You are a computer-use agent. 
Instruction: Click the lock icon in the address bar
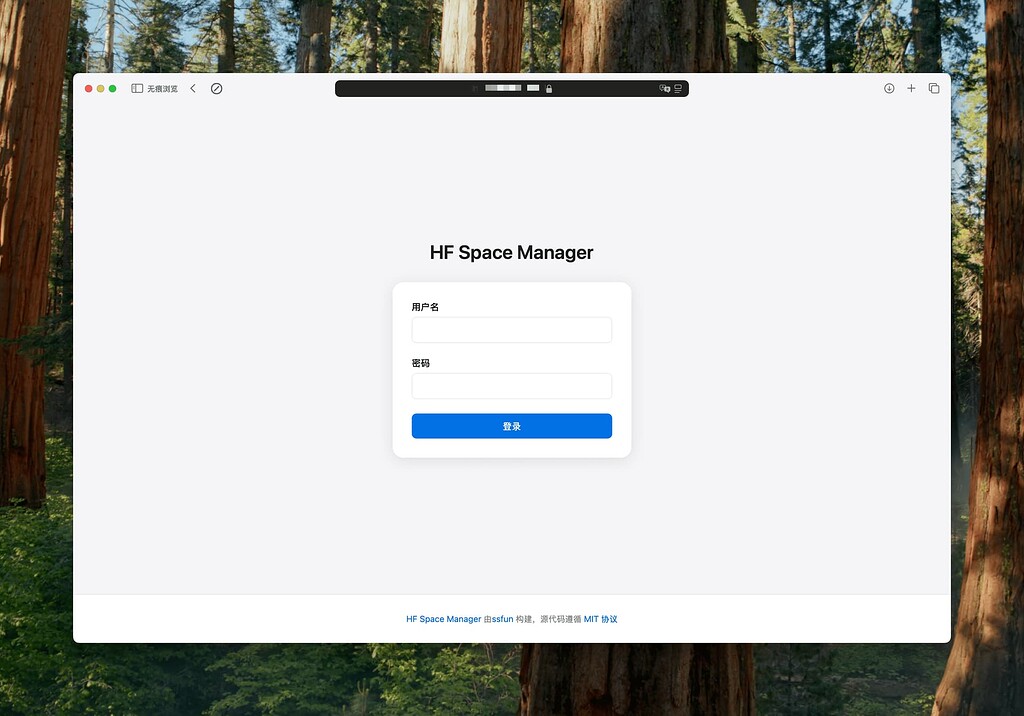pos(549,88)
